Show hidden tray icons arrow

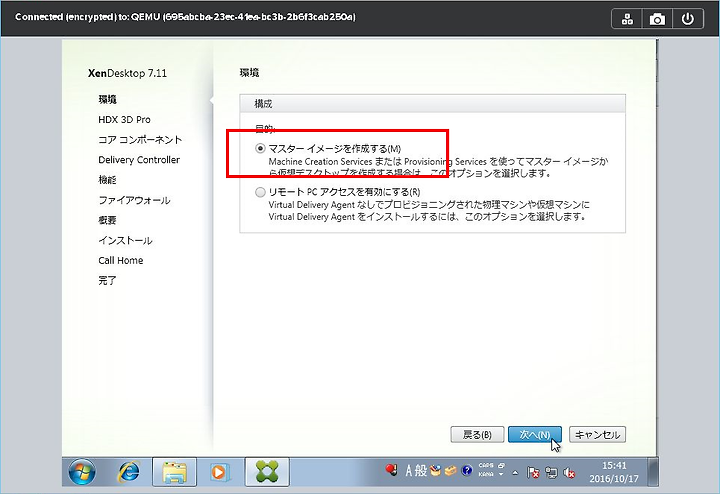tap(516, 472)
